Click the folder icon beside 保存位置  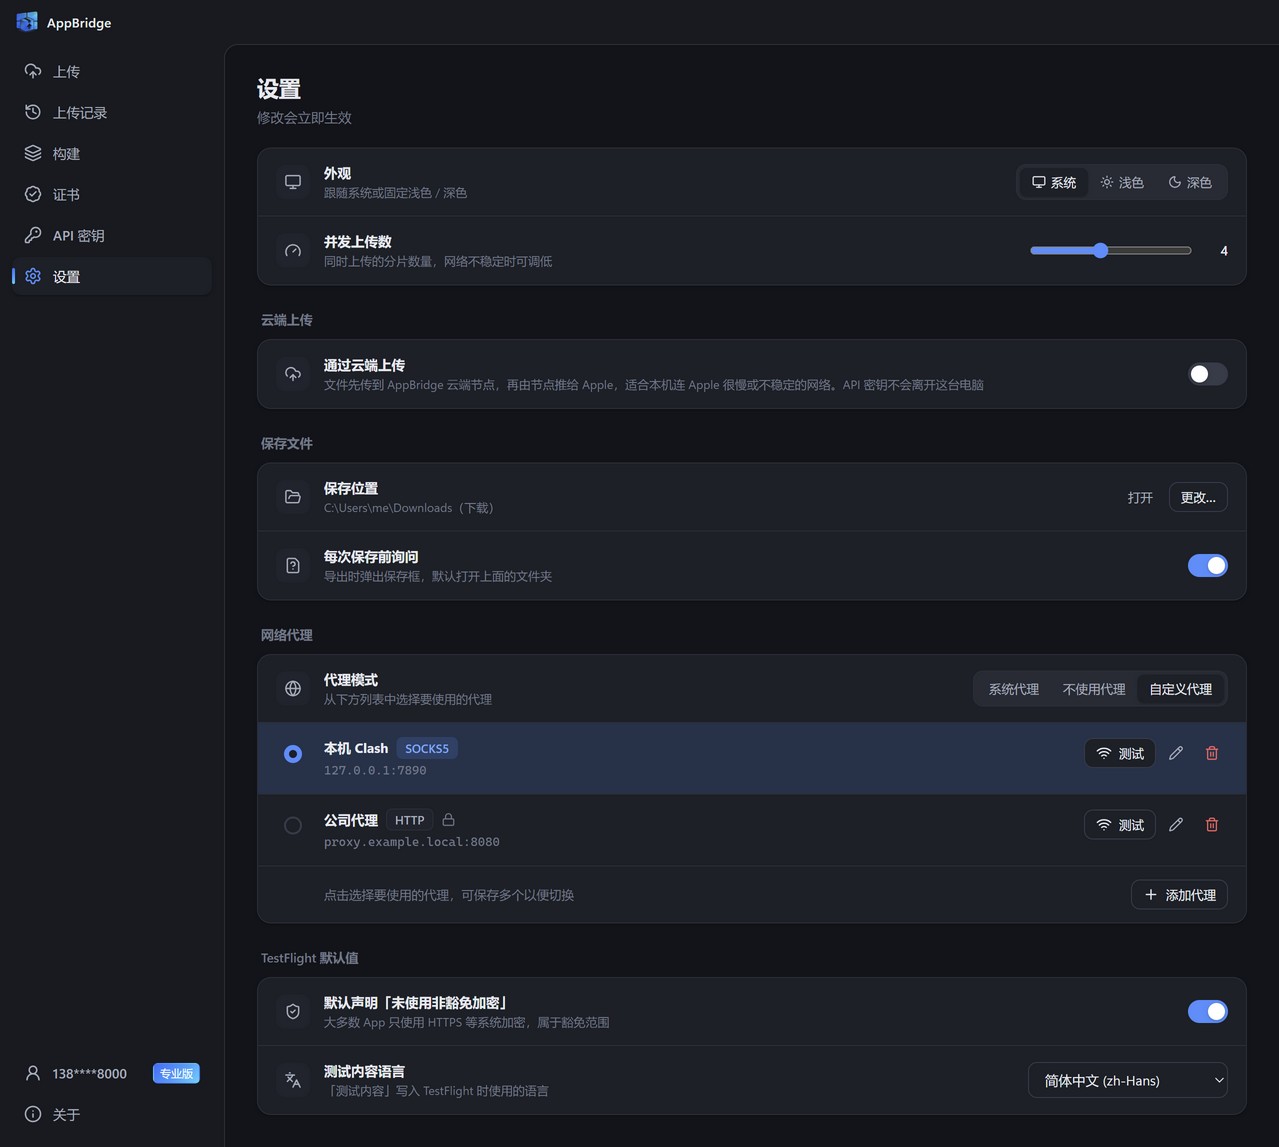pos(293,497)
